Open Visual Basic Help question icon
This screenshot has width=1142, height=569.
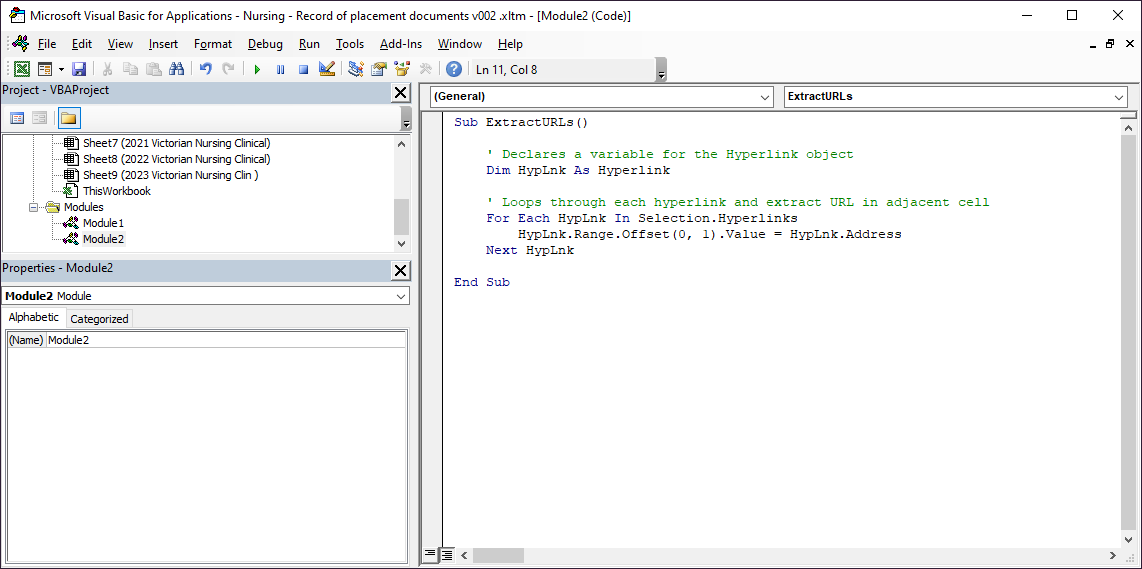coord(454,69)
